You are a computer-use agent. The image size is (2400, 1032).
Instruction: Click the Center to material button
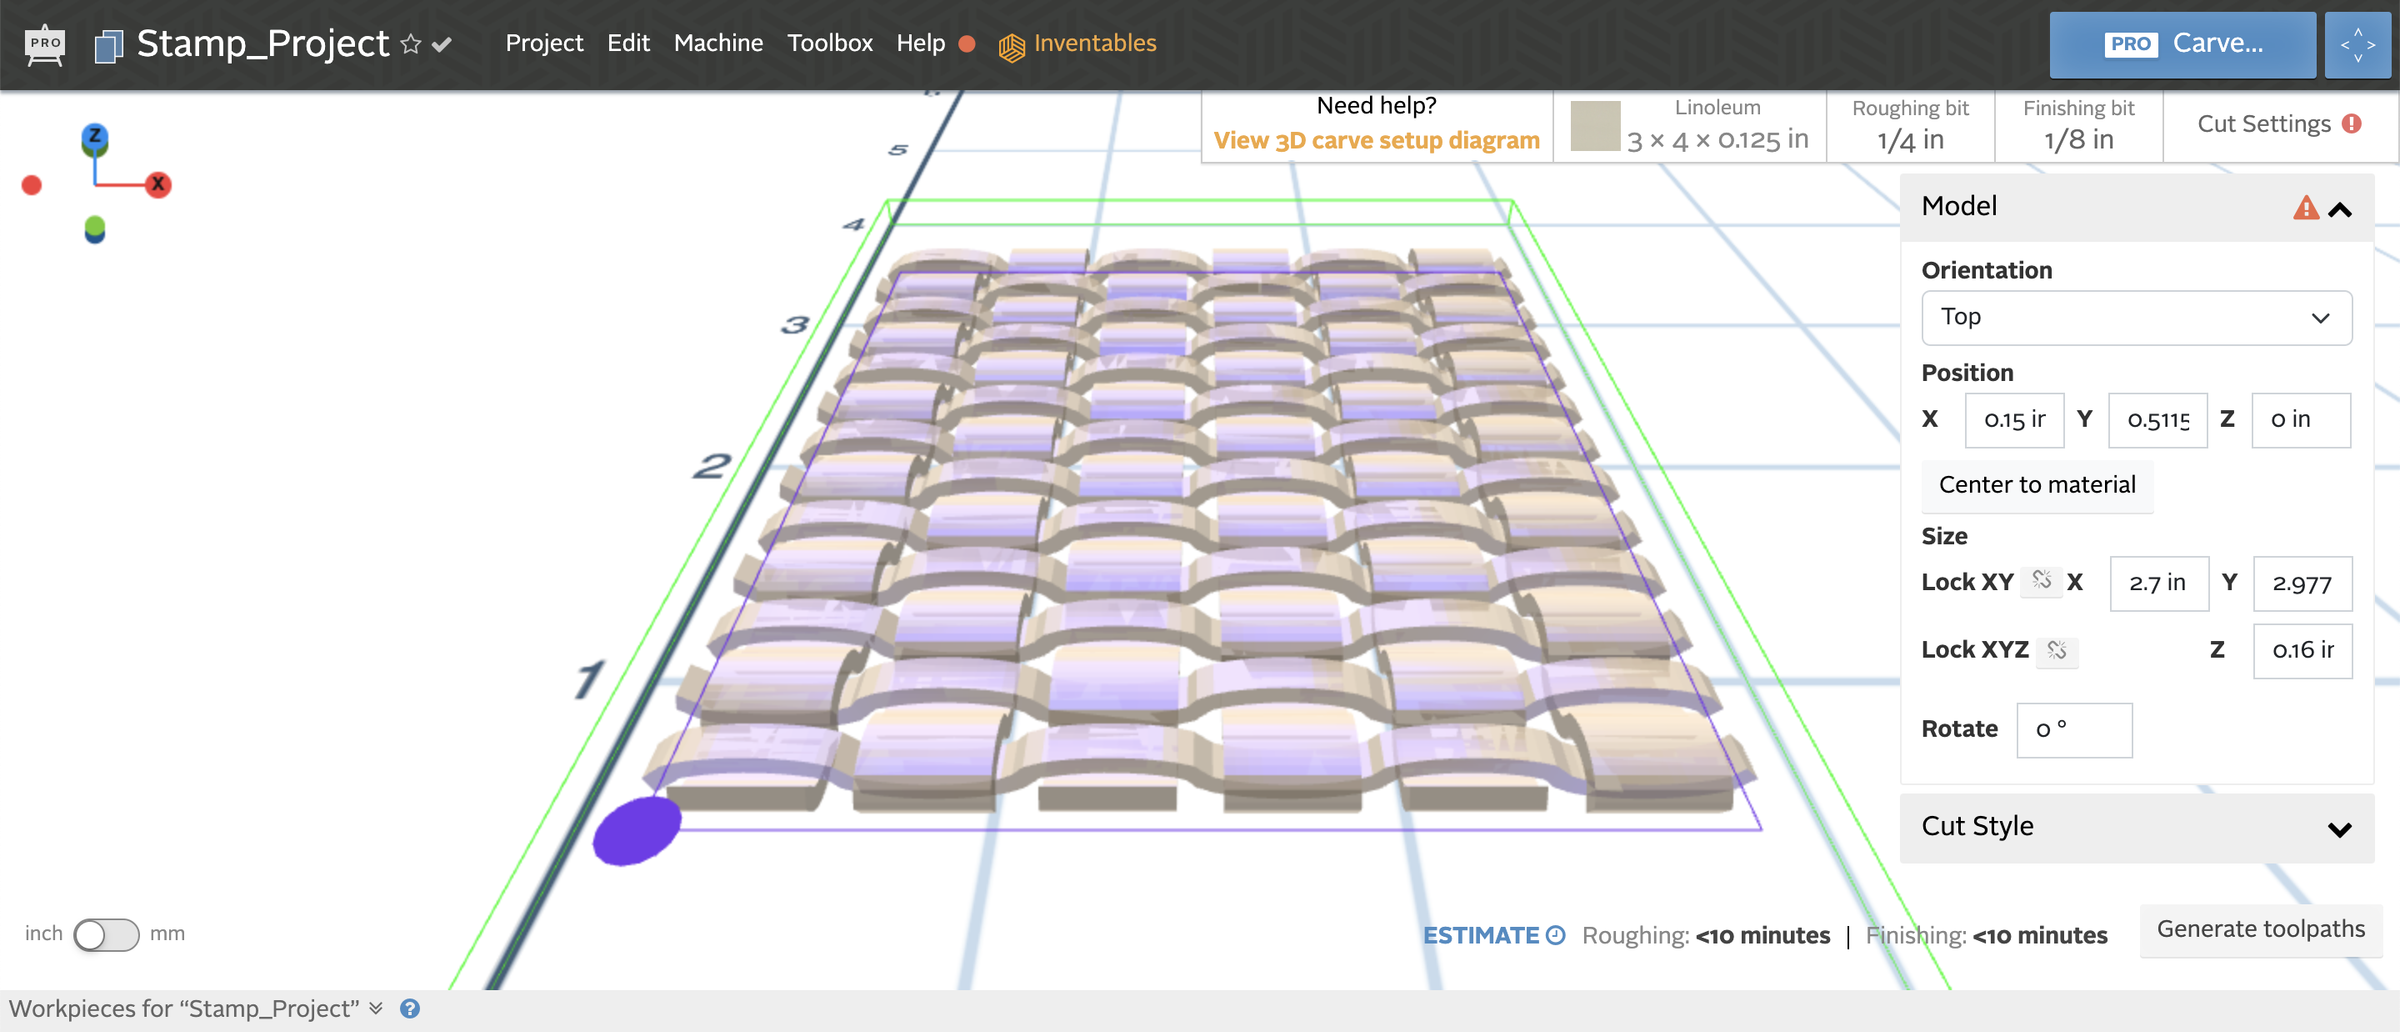(x=2037, y=484)
